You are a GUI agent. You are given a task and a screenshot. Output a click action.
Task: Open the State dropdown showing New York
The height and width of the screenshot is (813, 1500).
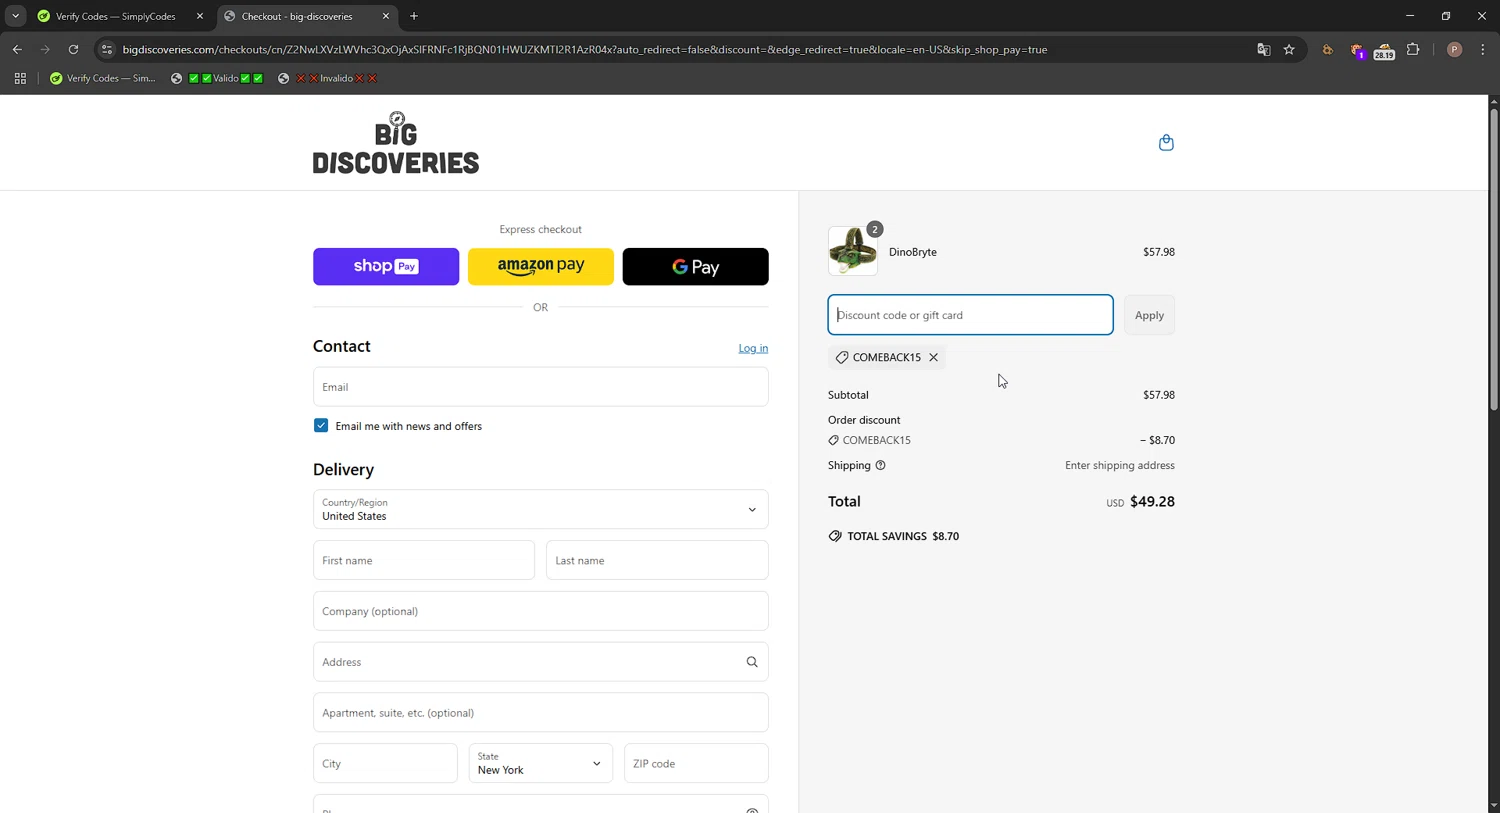pyautogui.click(x=540, y=763)
